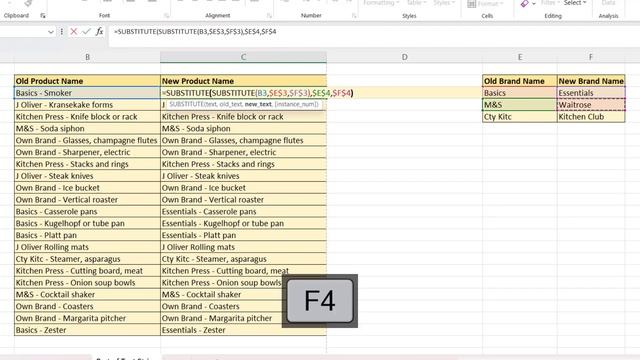Click the 'Waitrose' cell in column F
The width and height of the screenshot is (640, 360).
click(591, 105)
